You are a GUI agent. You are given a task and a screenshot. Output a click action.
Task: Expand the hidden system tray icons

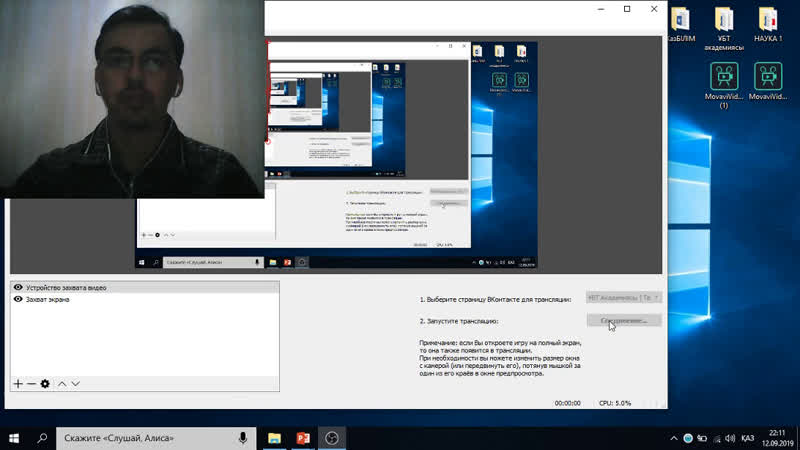[x=674, y=438]
